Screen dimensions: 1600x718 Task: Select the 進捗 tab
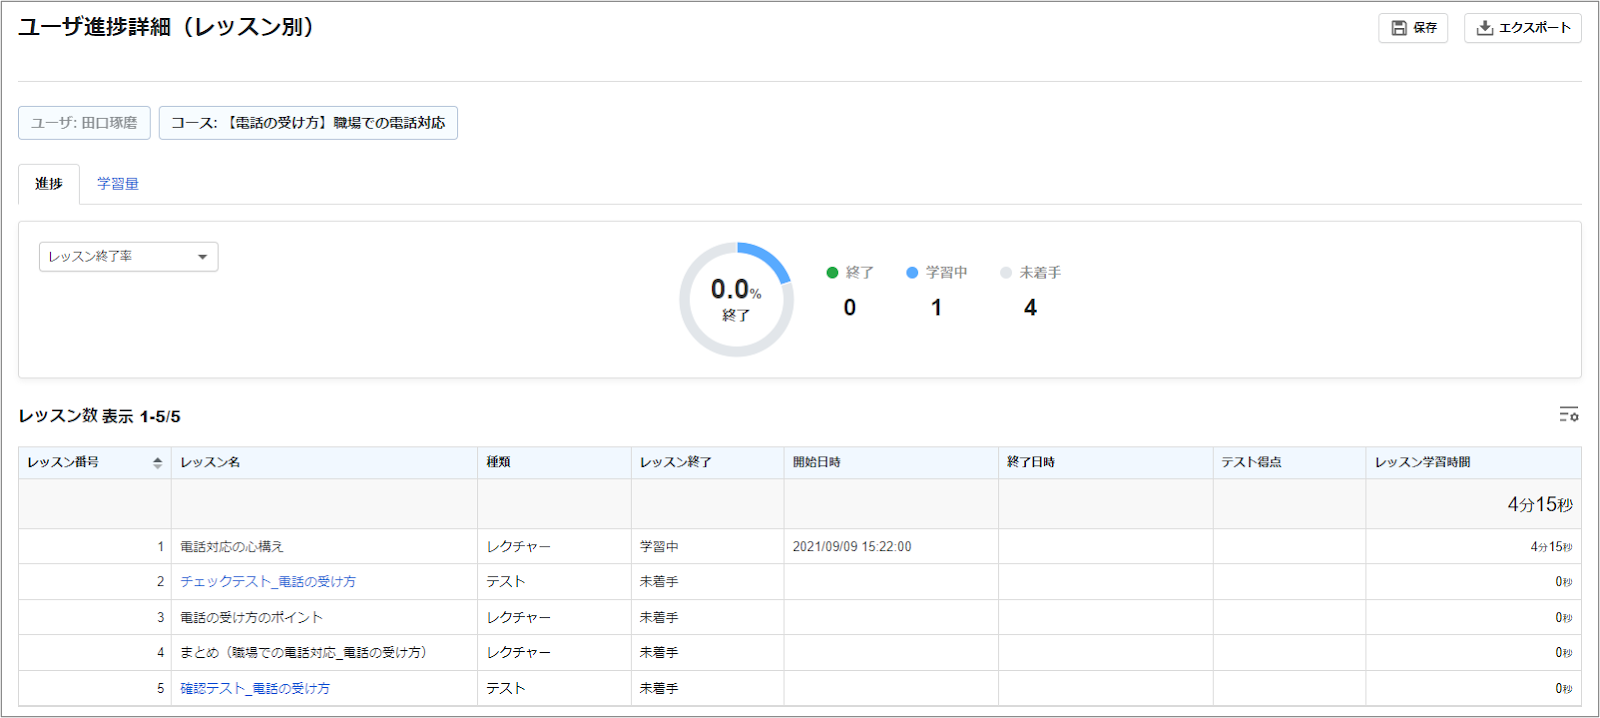[49, 184]
